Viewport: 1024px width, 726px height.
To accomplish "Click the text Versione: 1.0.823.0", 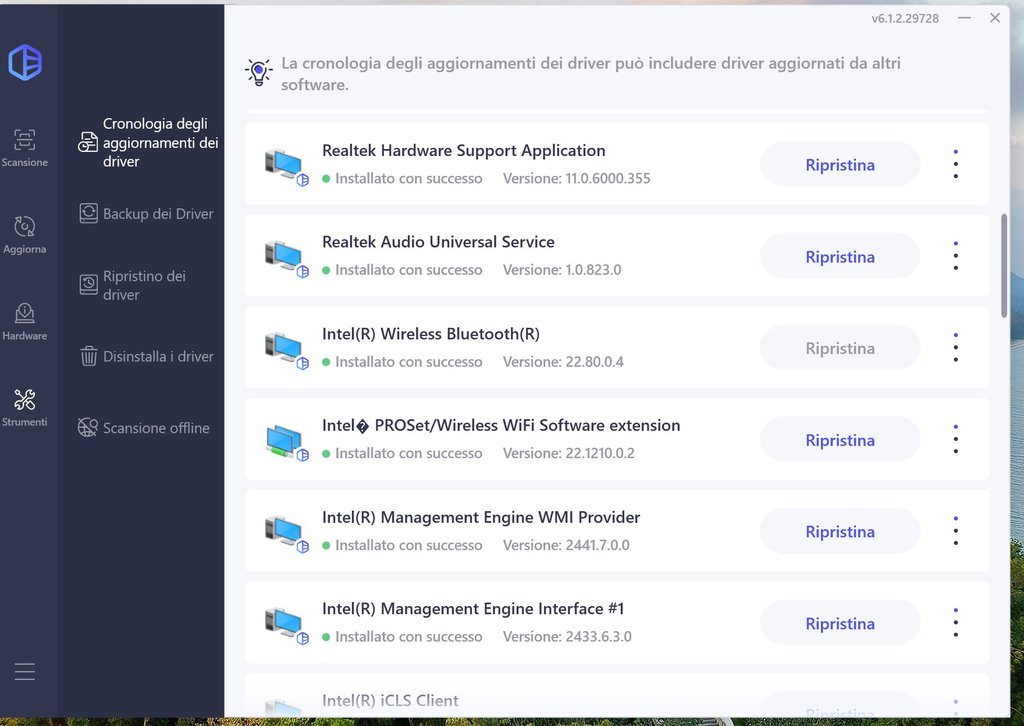I will 562,270.
